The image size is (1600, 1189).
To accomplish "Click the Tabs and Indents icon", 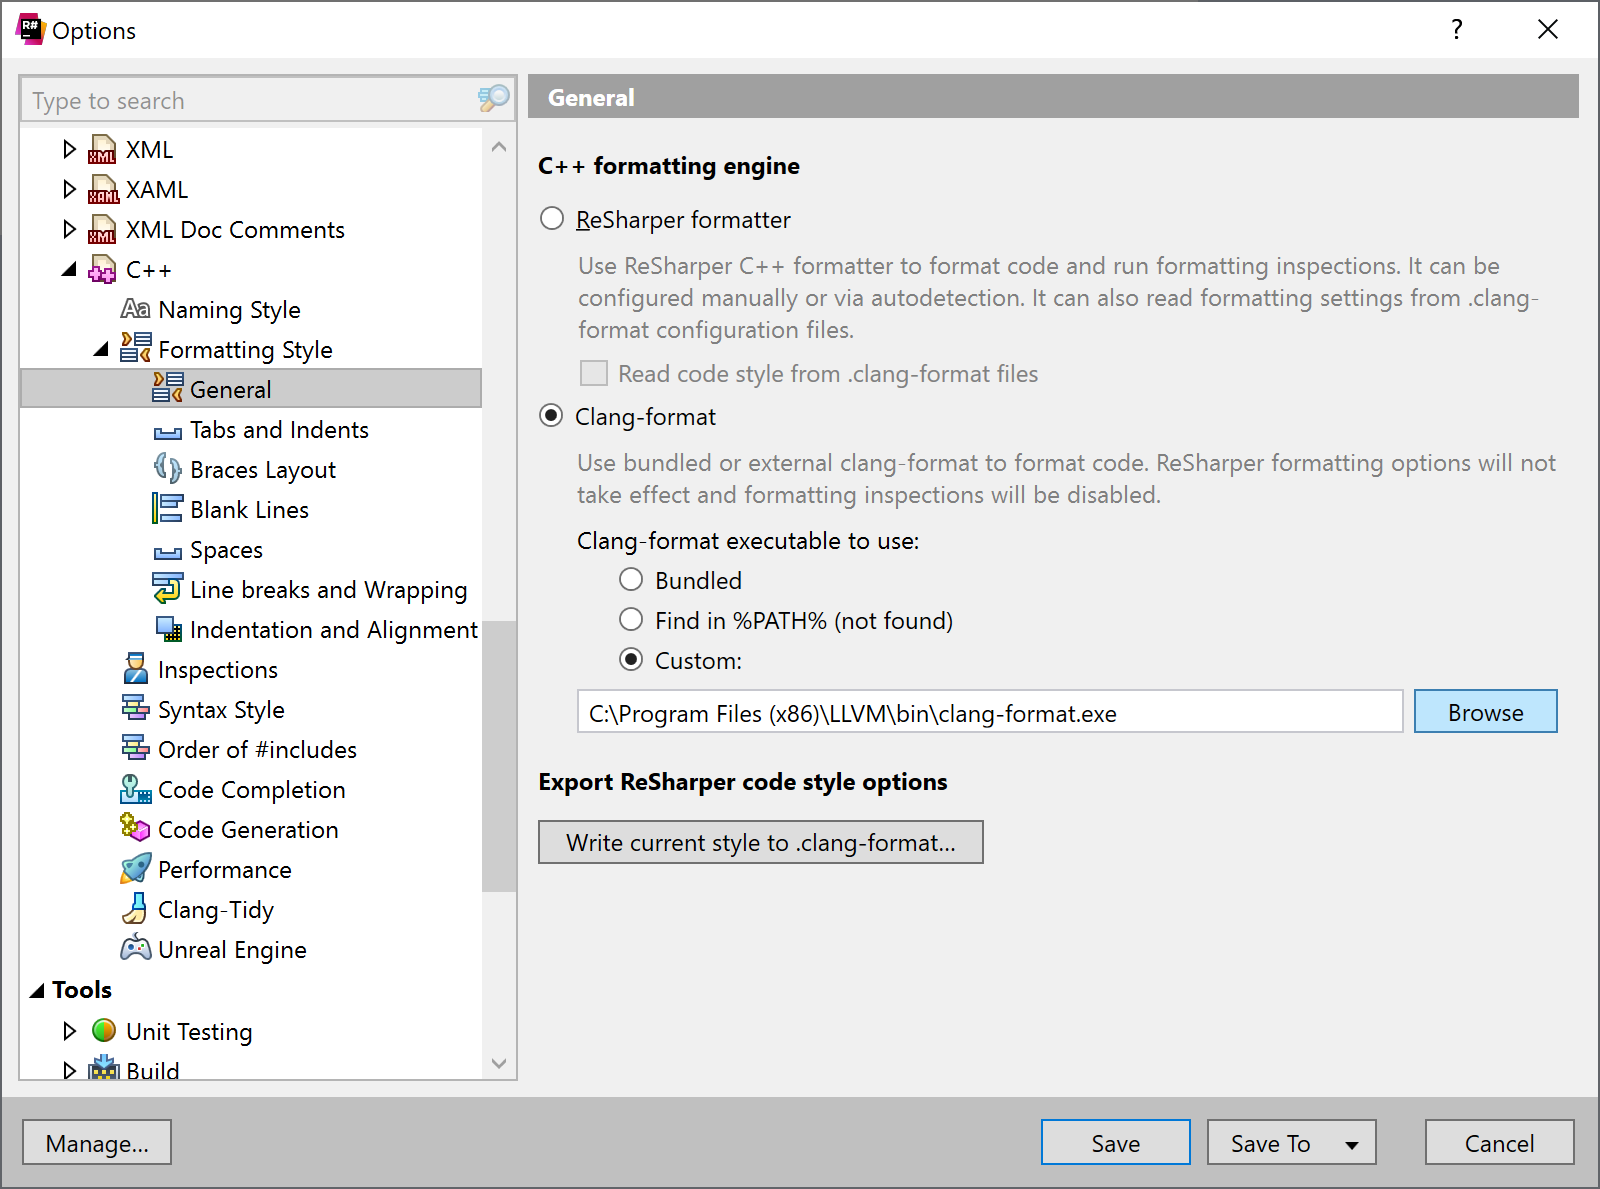I will (x=167, y=432).
